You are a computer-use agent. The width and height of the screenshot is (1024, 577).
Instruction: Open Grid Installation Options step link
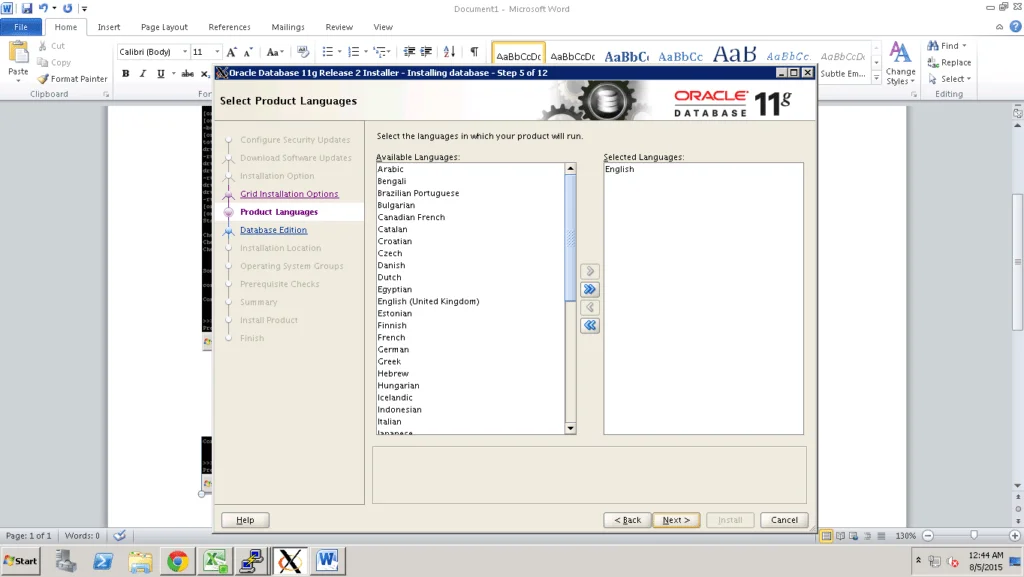(x=289, y=194)
